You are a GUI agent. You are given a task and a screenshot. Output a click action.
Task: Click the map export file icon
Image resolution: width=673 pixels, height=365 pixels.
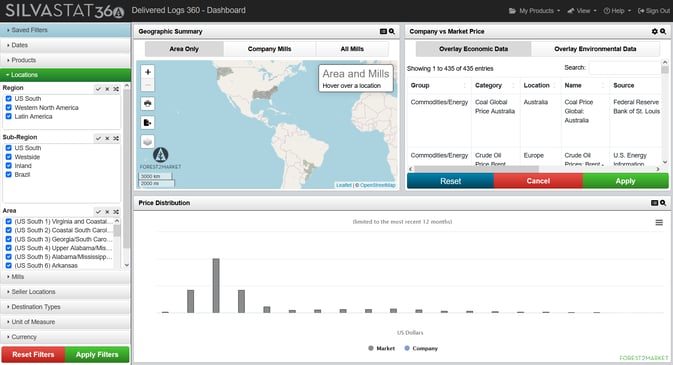[x=148, y=123]
